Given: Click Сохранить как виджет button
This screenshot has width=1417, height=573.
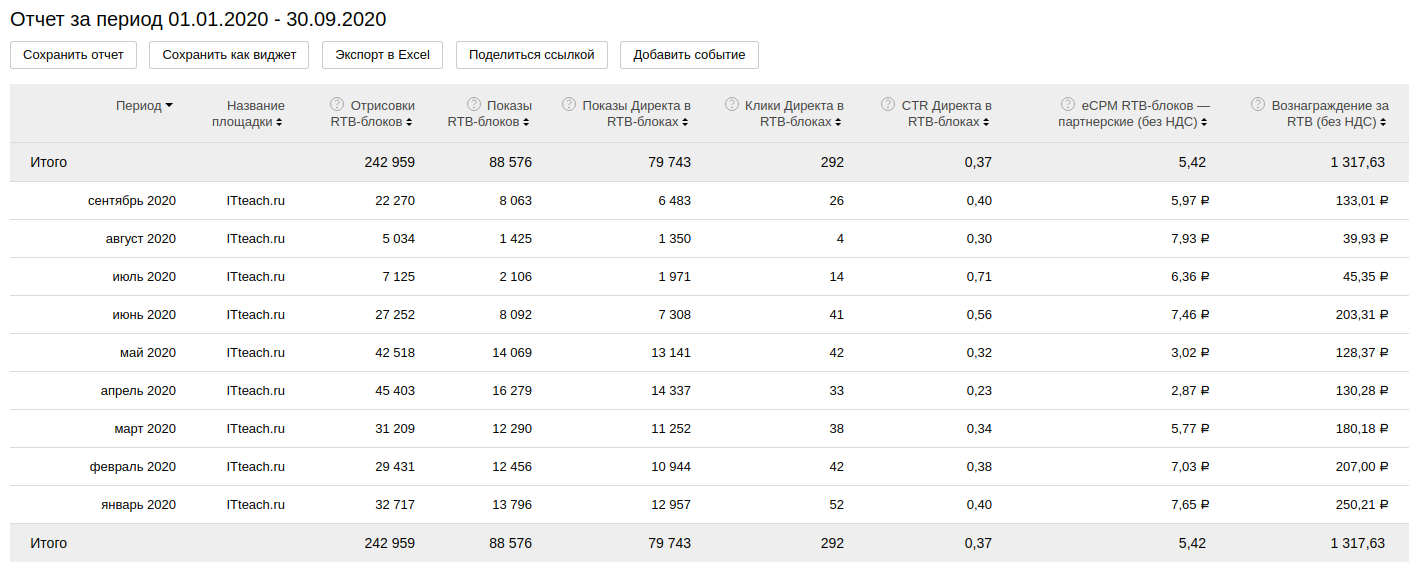Looking at the screenshot, I should pos(229,55).
